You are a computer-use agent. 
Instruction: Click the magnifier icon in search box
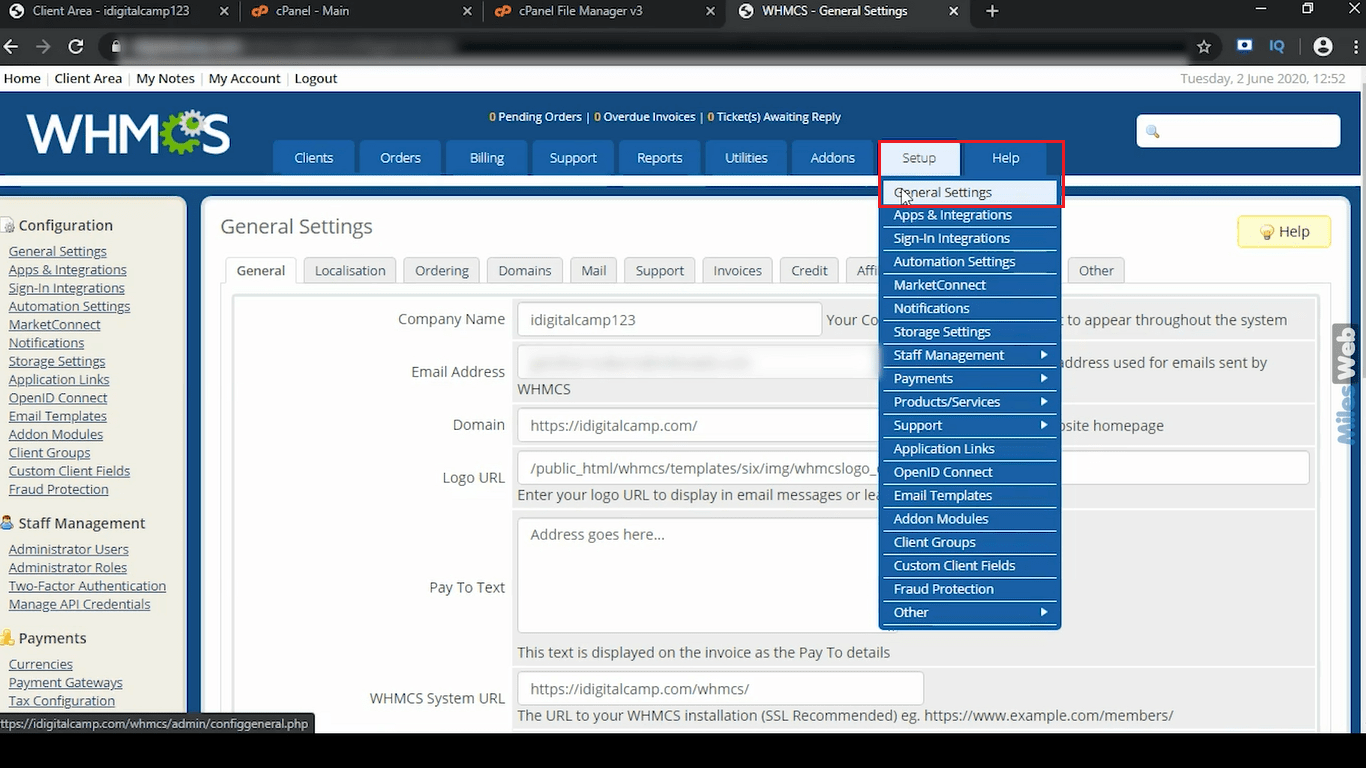tap(1152, 131)
